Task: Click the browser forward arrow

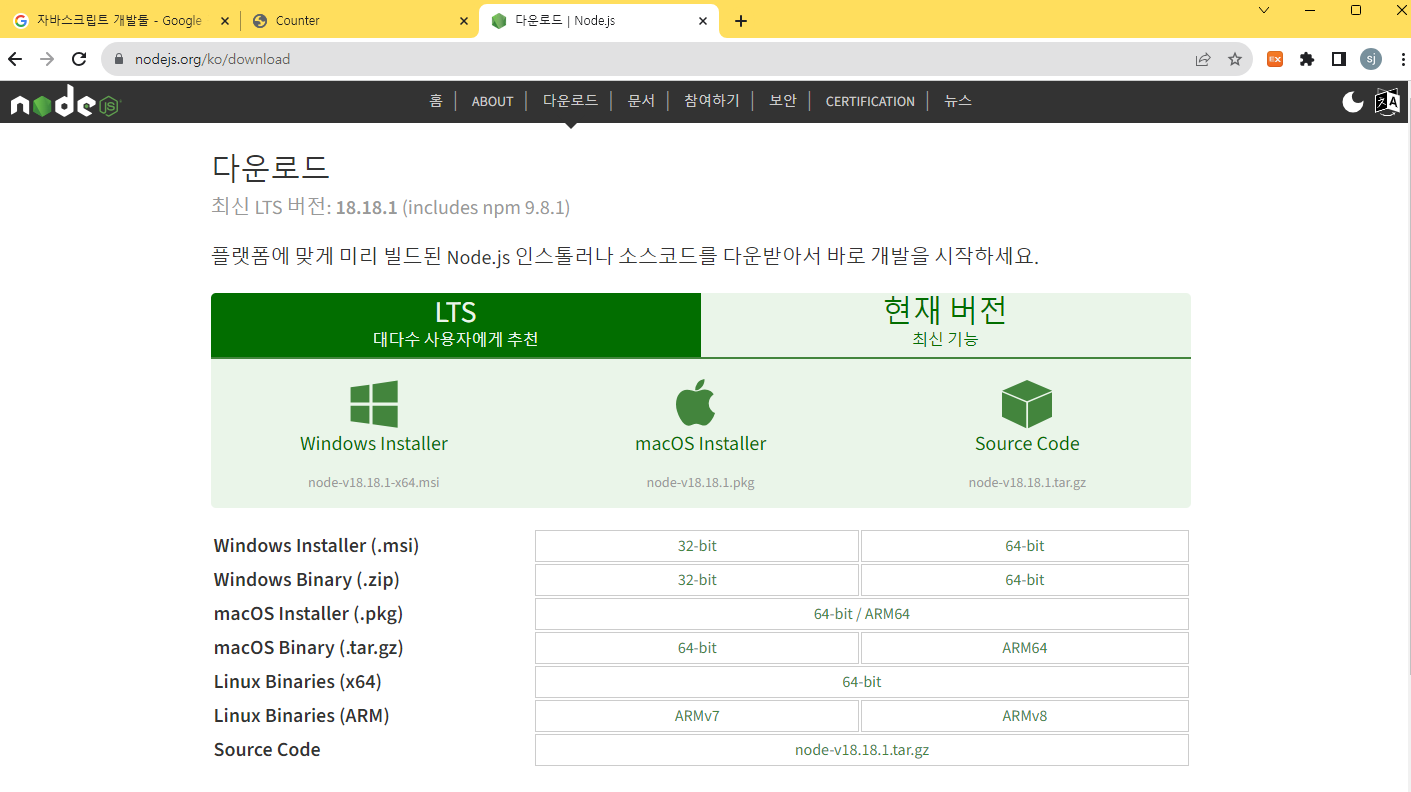Action: point(47,59)
